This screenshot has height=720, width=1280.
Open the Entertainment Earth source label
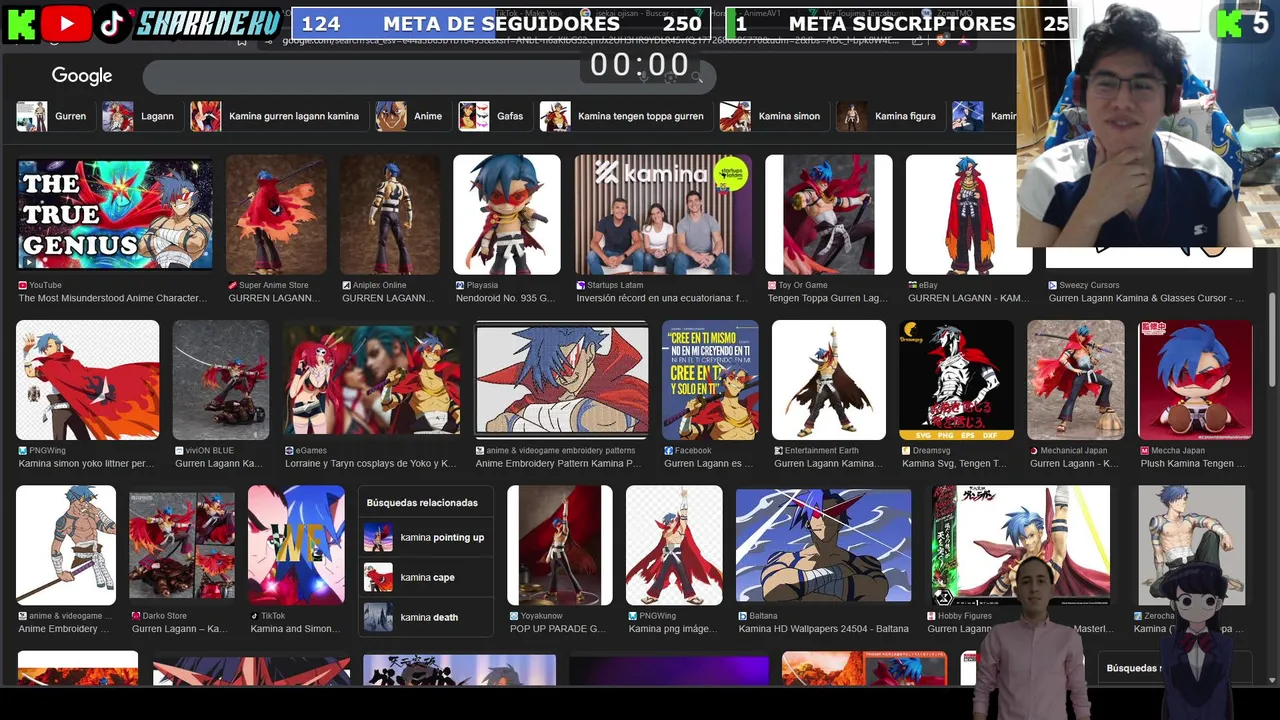pyautogui.click(x=816, y=451)
